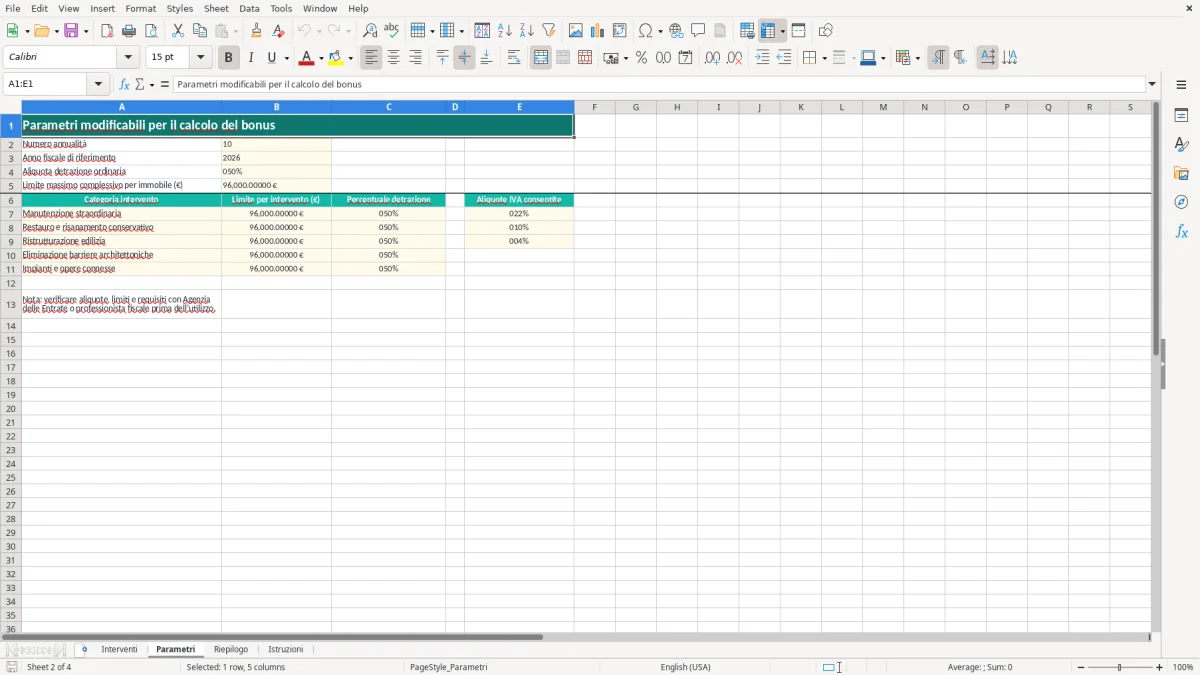Open Font Color dropdown arrow
The image size is (1200, 675).
tap(320, 58)
